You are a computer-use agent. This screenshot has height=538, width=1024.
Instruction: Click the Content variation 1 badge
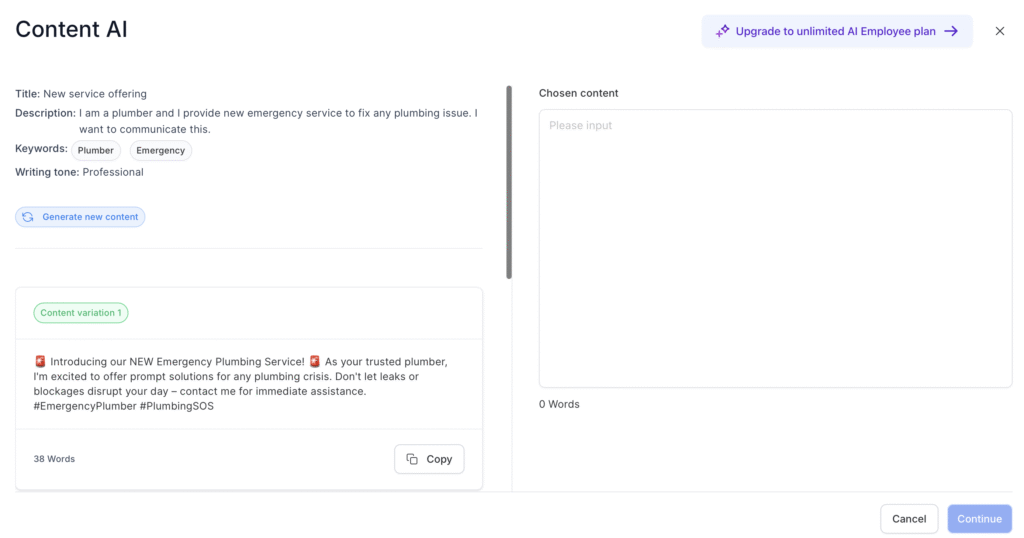pyautogui.click(x=81, y=313)
